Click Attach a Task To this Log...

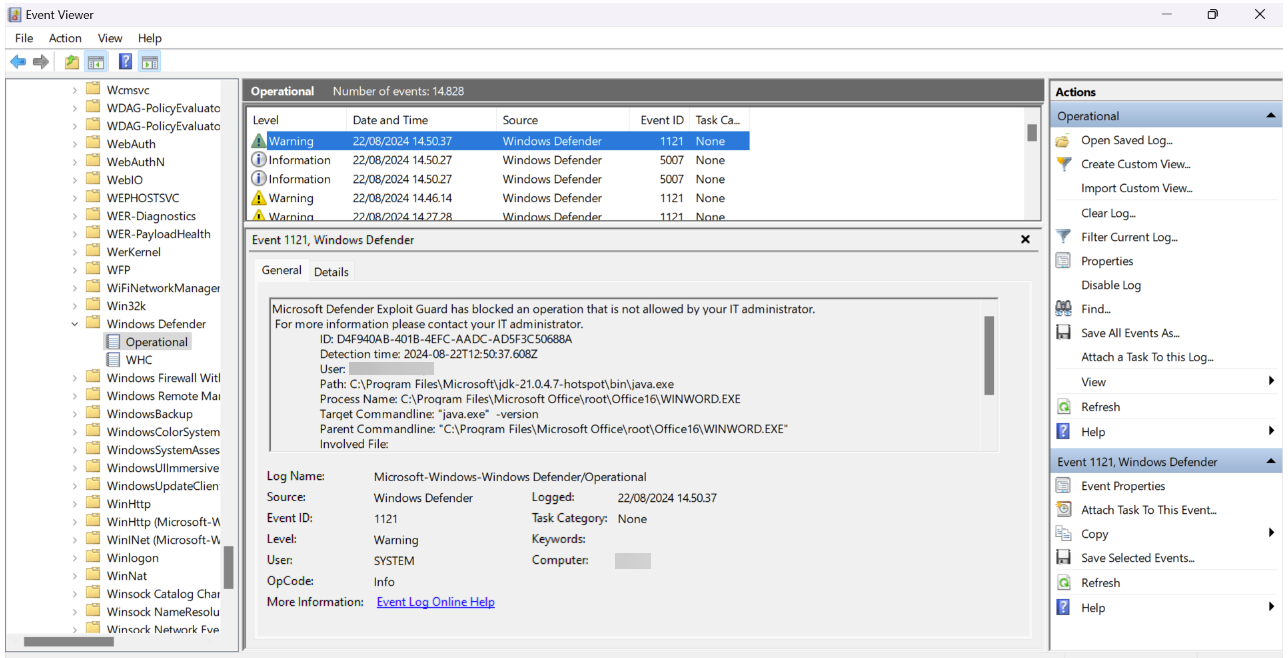click(1147, 357)
